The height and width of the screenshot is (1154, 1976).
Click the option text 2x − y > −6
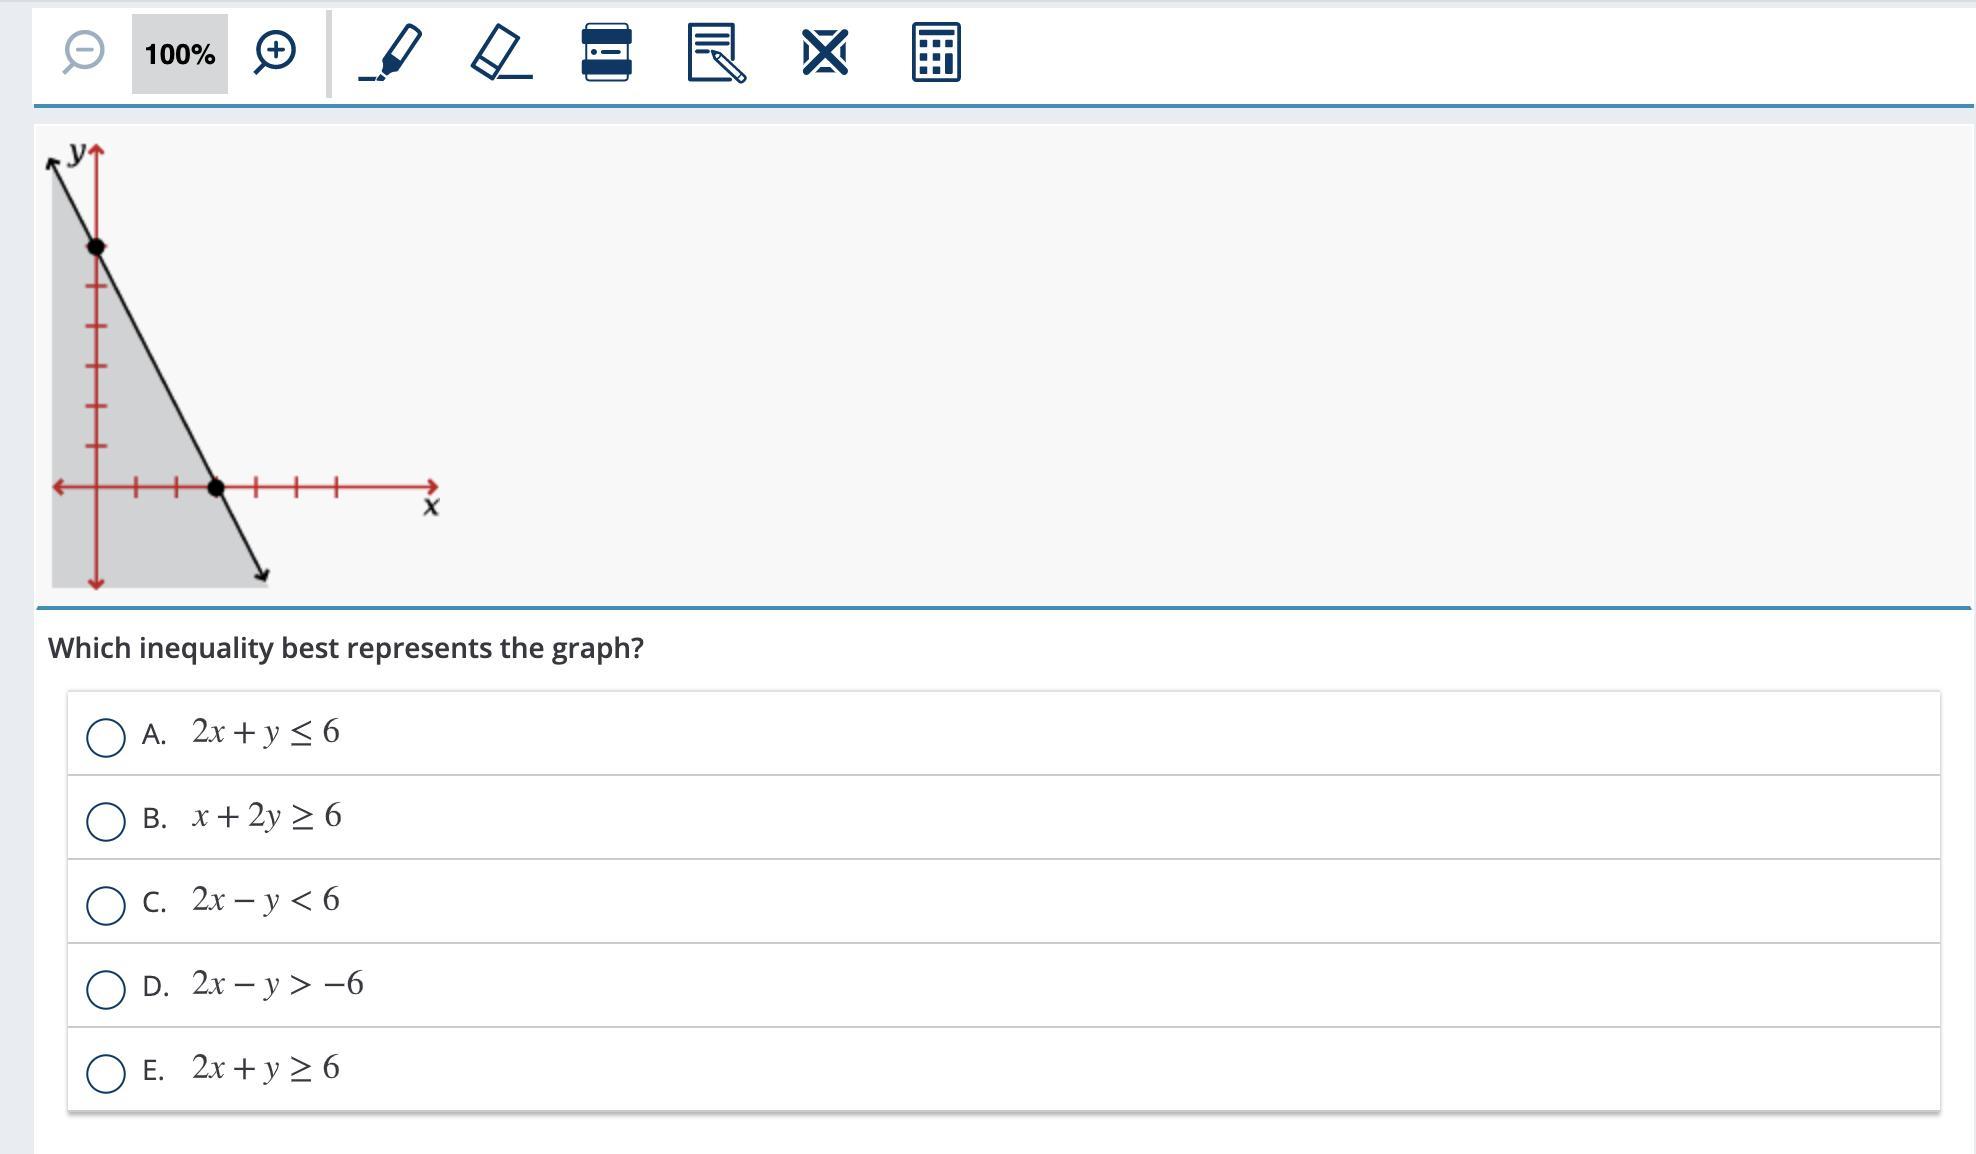pyautogui.click(x=278, y=984)
